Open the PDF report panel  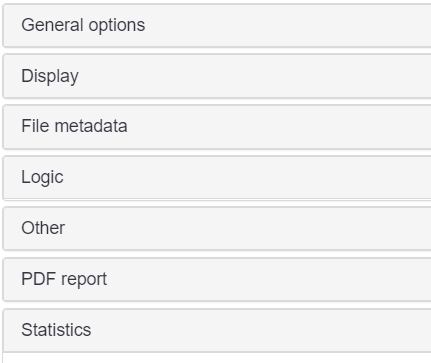(217, 280)
